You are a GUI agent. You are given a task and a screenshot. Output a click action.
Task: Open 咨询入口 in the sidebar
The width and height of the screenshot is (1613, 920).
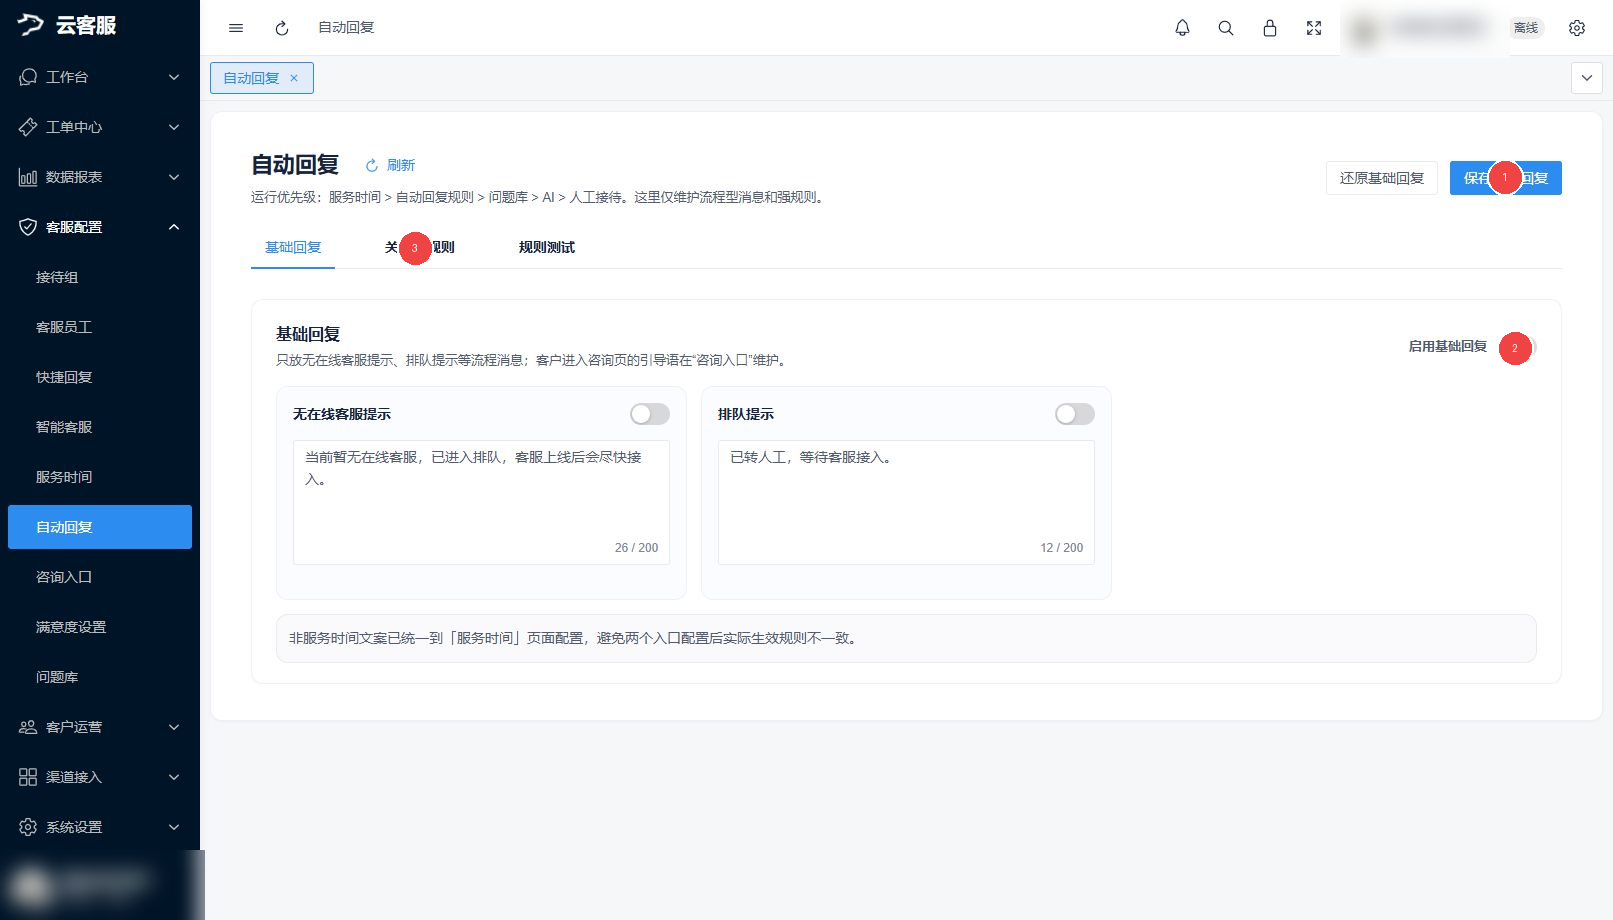coord(100,577)
